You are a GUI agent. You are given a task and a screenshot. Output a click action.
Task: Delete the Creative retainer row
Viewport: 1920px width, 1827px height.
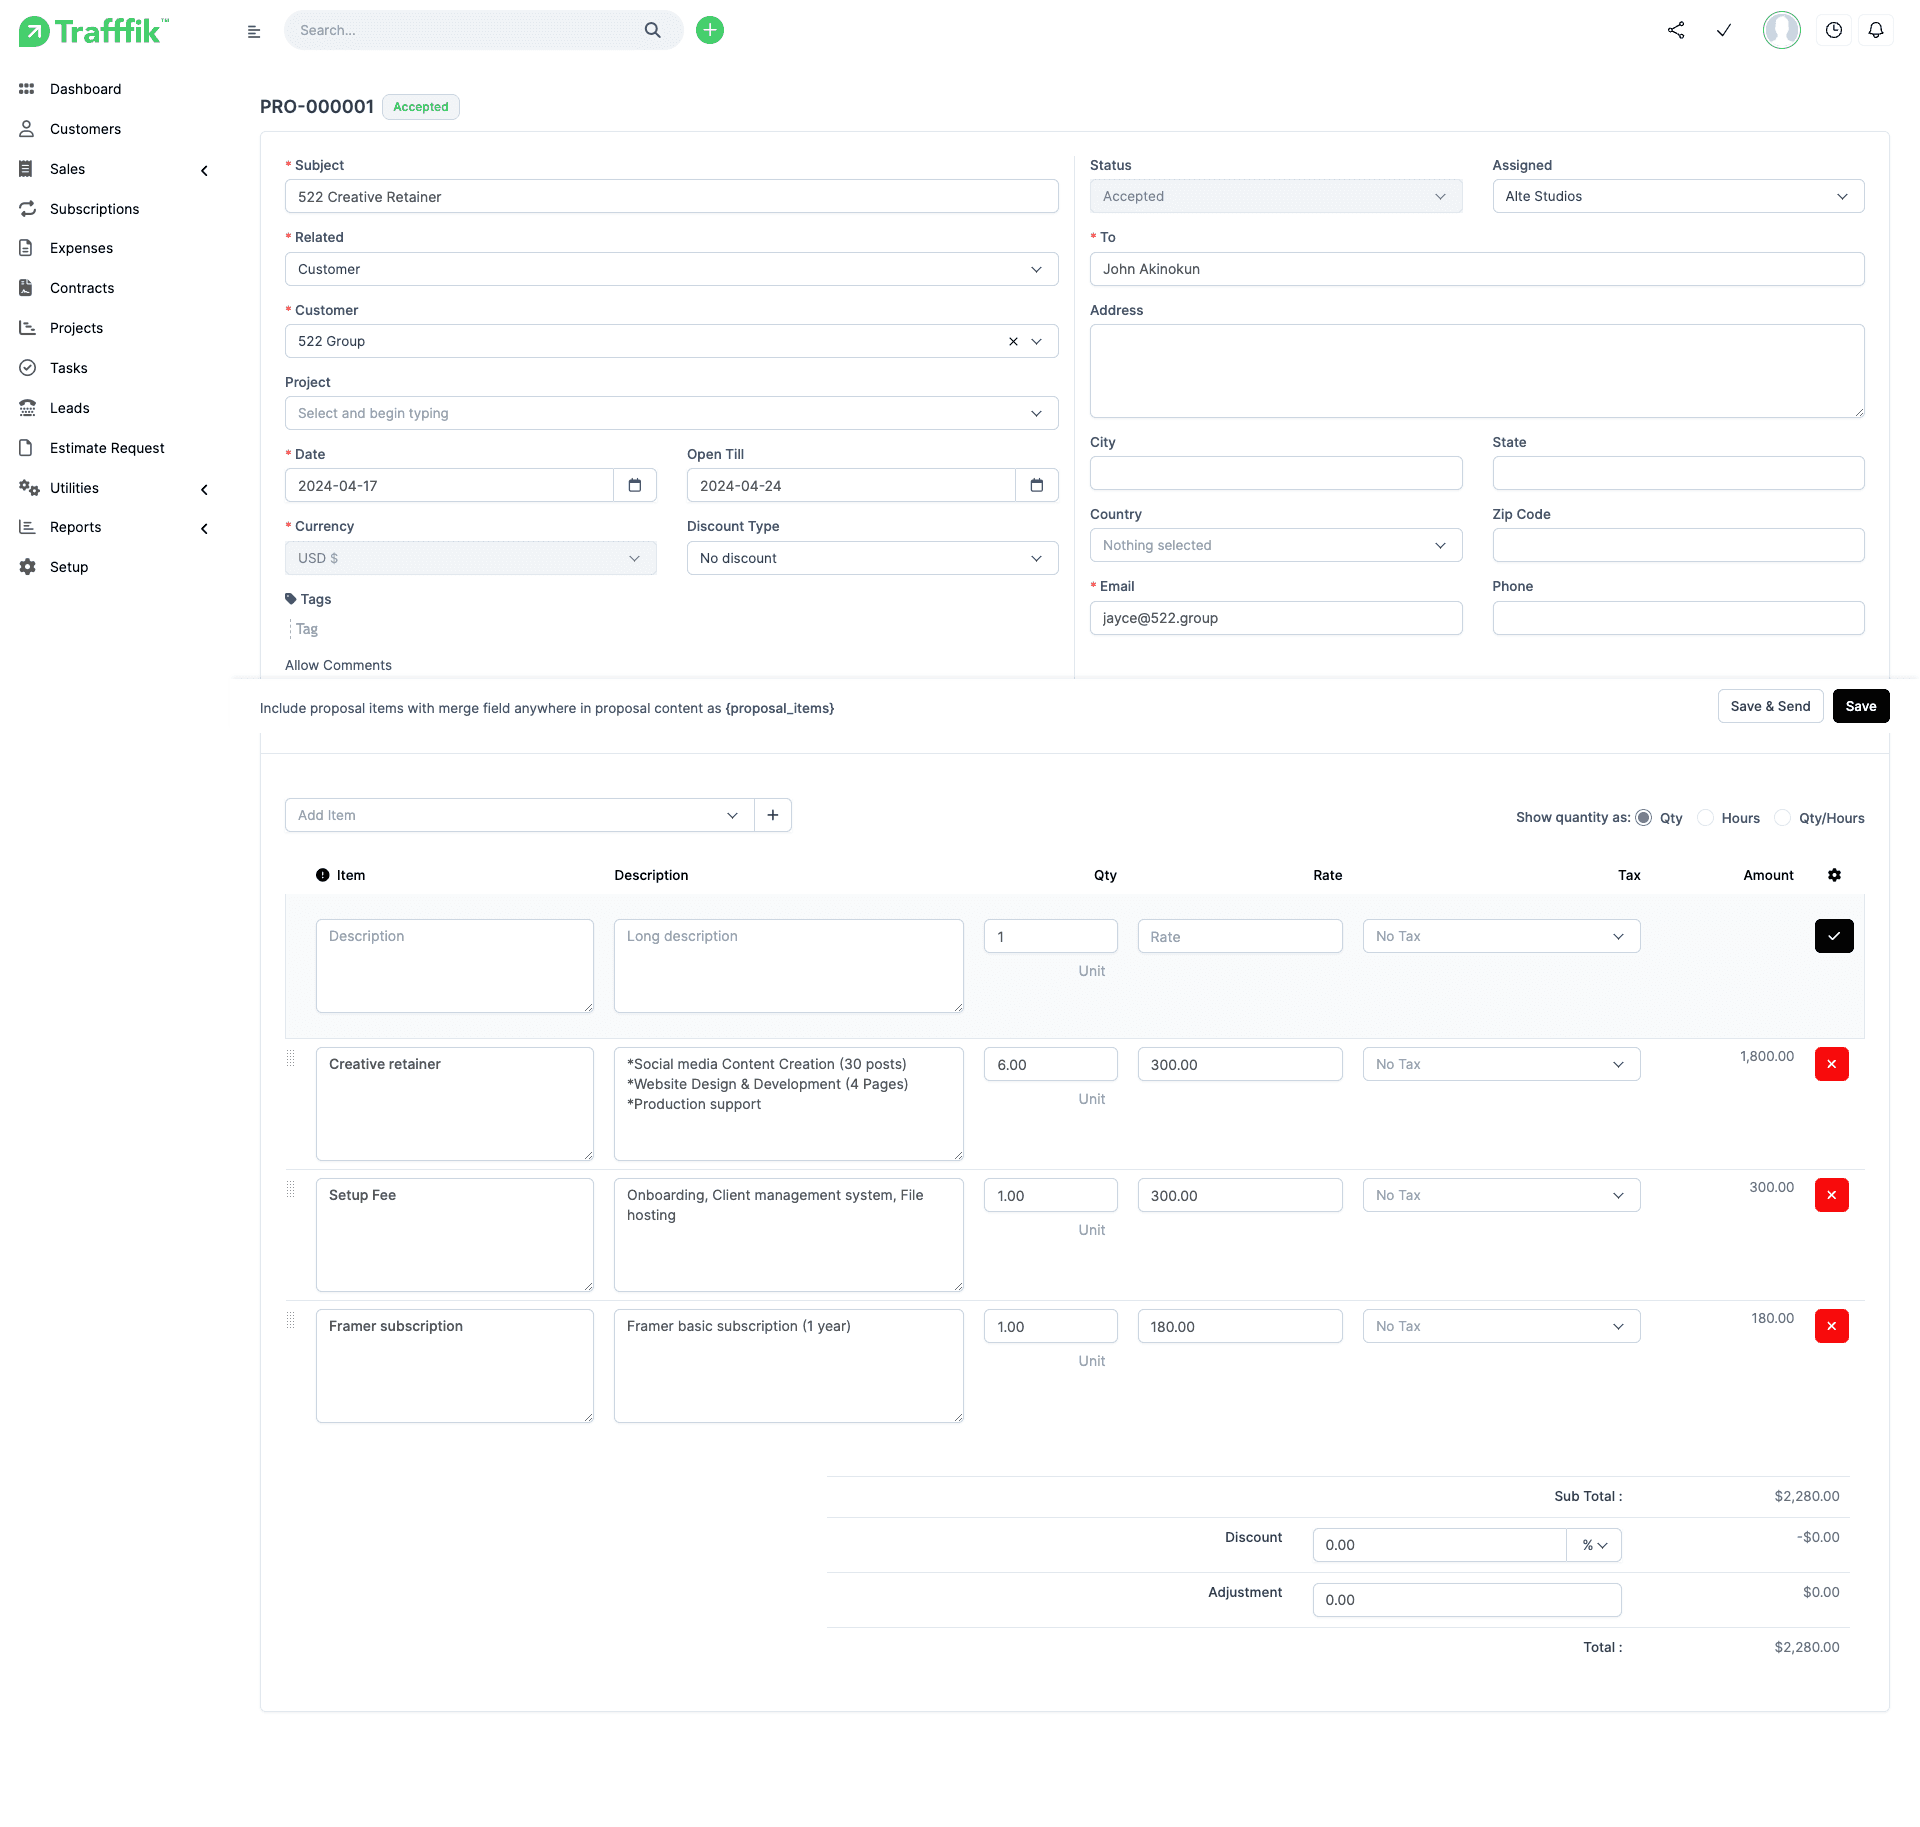pos(1832,1064)
